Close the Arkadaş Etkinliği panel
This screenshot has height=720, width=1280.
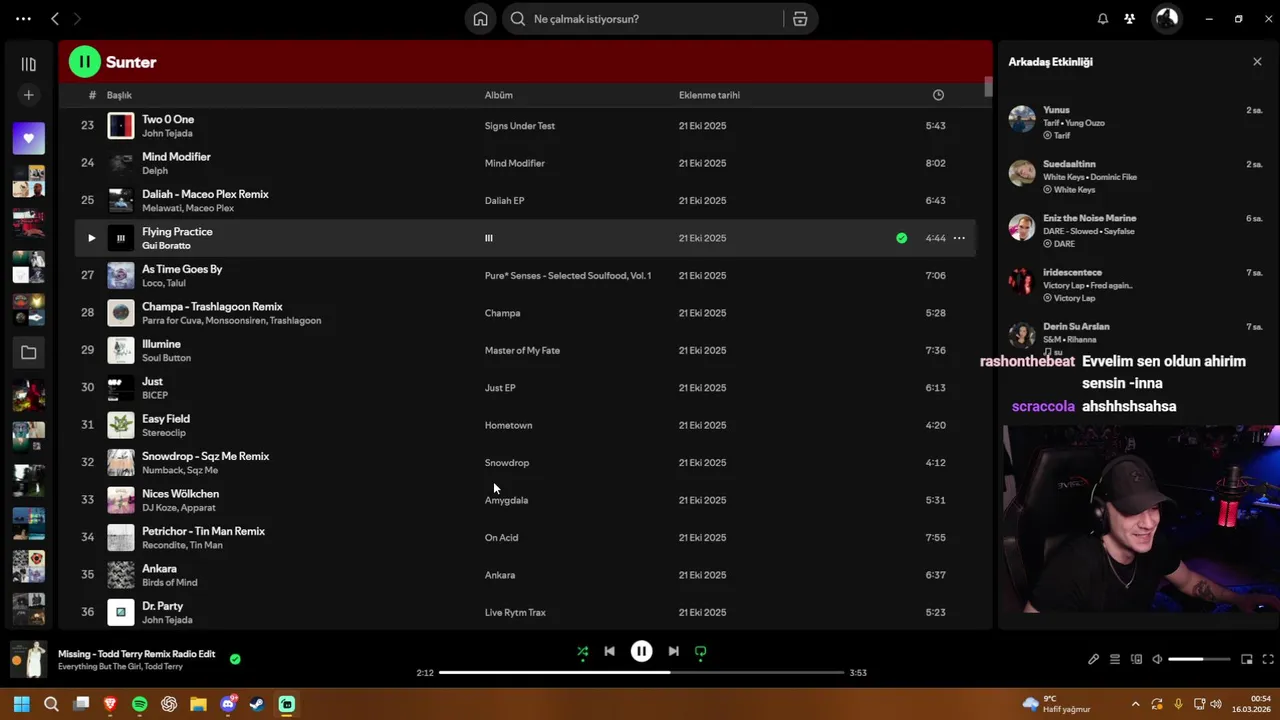1257,62
